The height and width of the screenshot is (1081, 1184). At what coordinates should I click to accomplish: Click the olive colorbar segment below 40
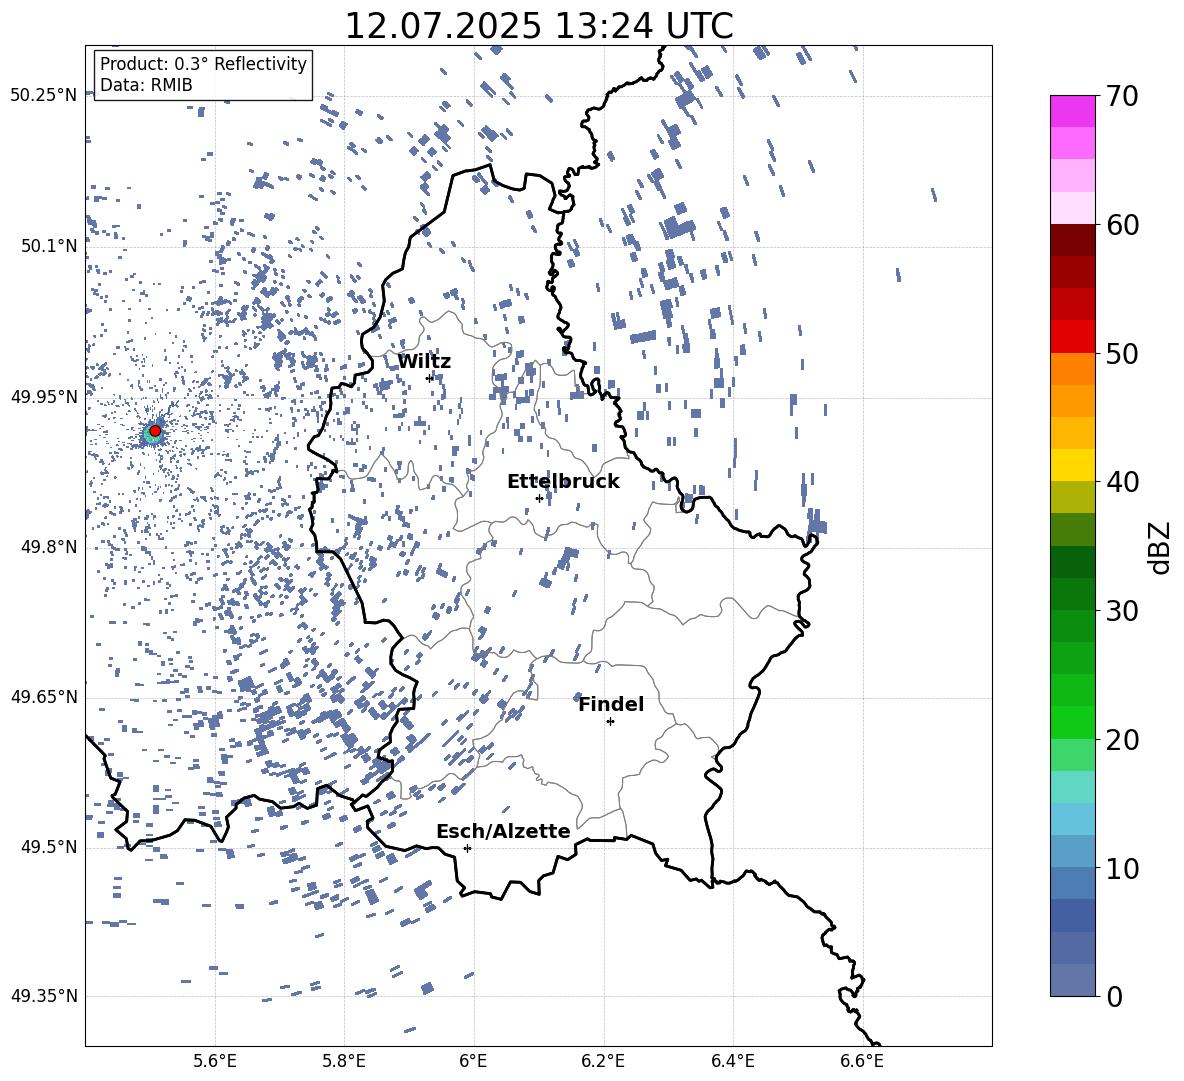1072,497
